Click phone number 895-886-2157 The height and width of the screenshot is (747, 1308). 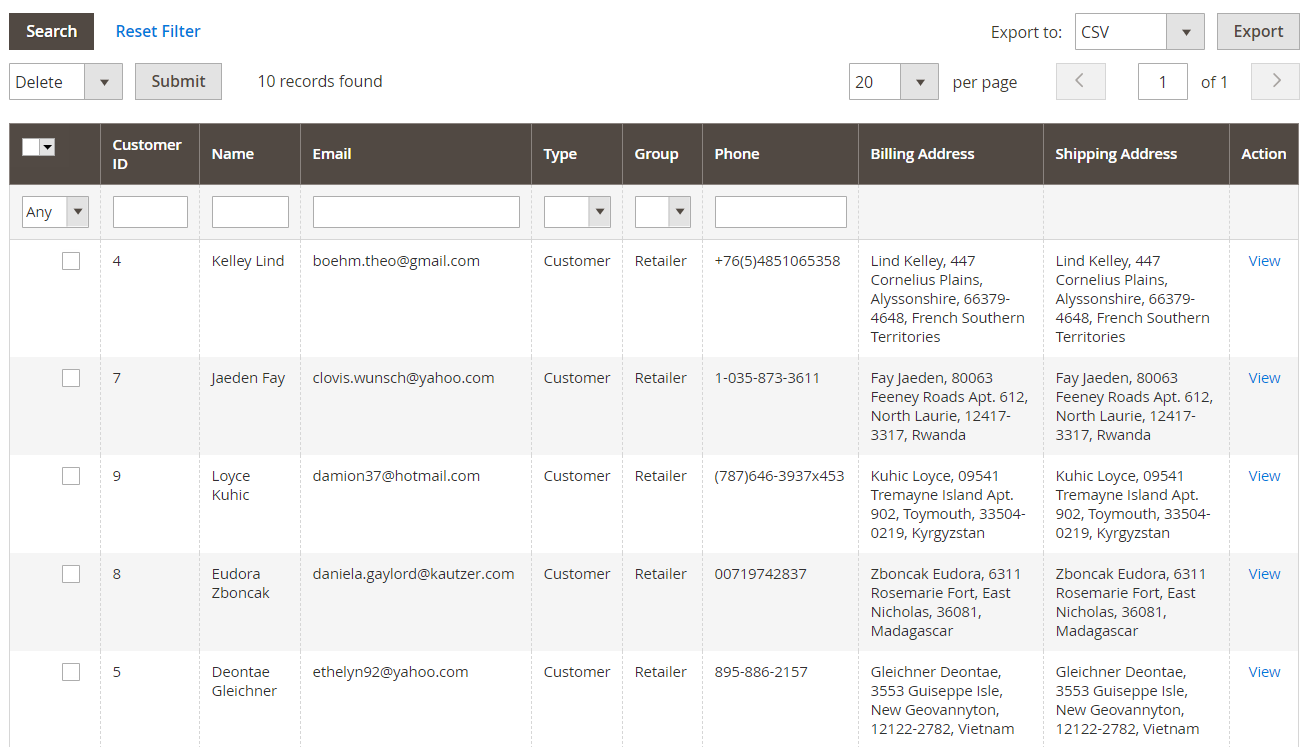tap(761, 672)
